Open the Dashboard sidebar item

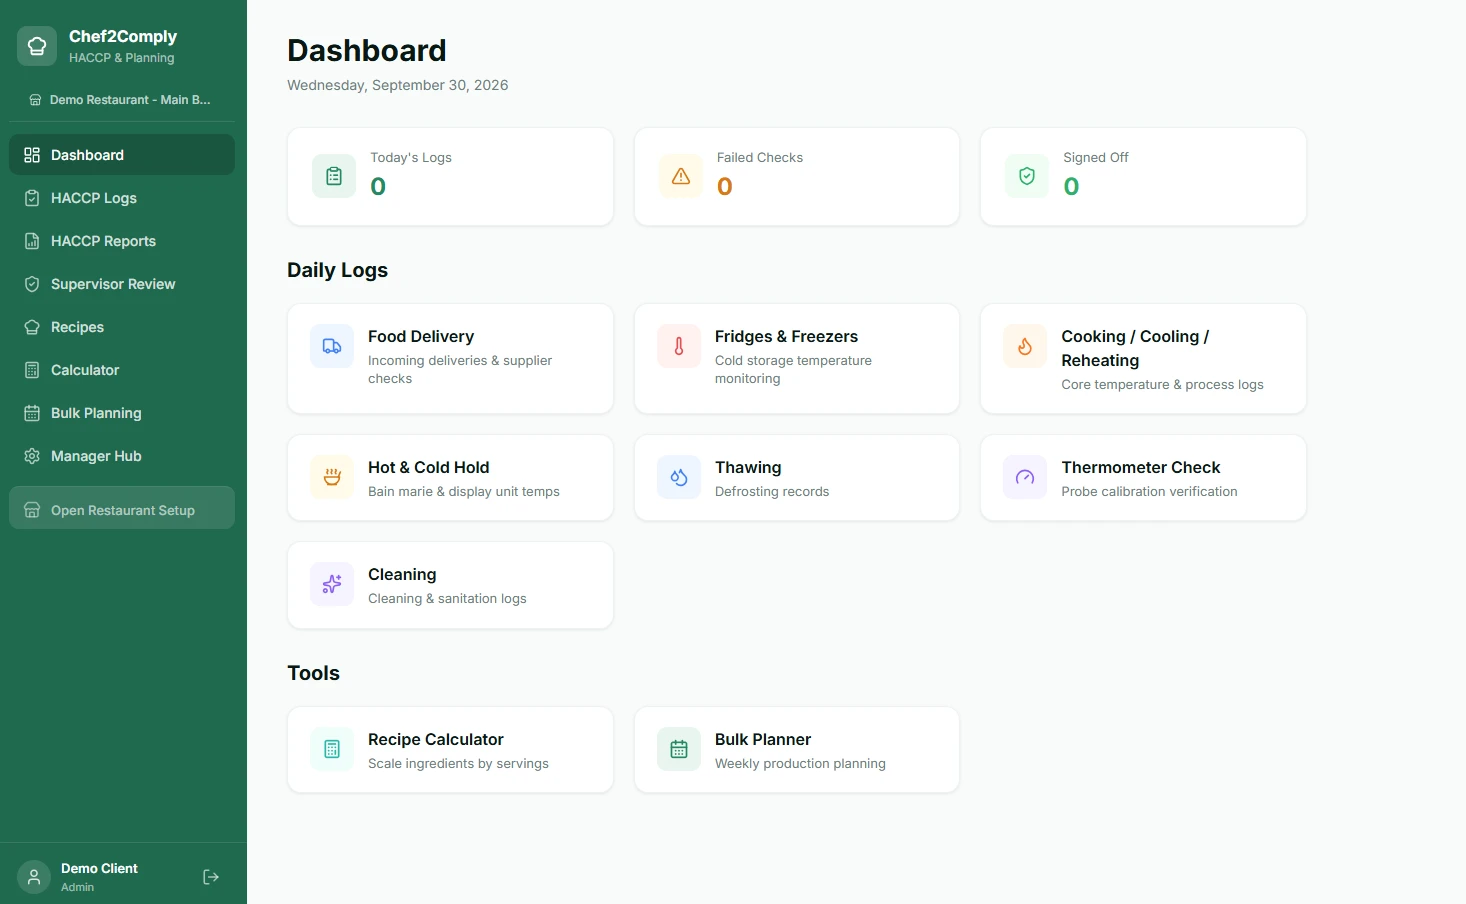tap(122, 155)
